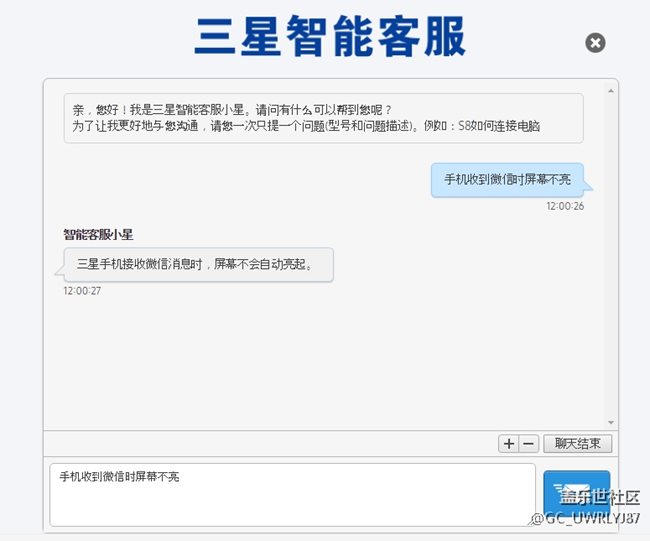
Task: Click the timestamp 12:00:27
Action: click(x=82, y=291)
